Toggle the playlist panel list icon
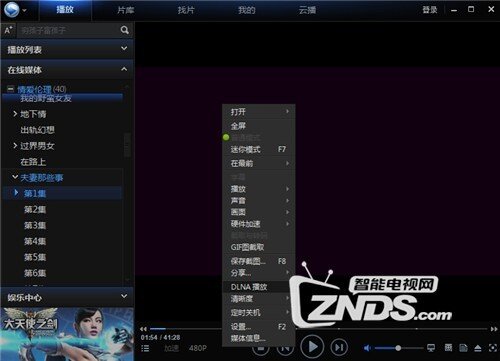Viewport: 500px width, 361px height. tap(145, 348)
